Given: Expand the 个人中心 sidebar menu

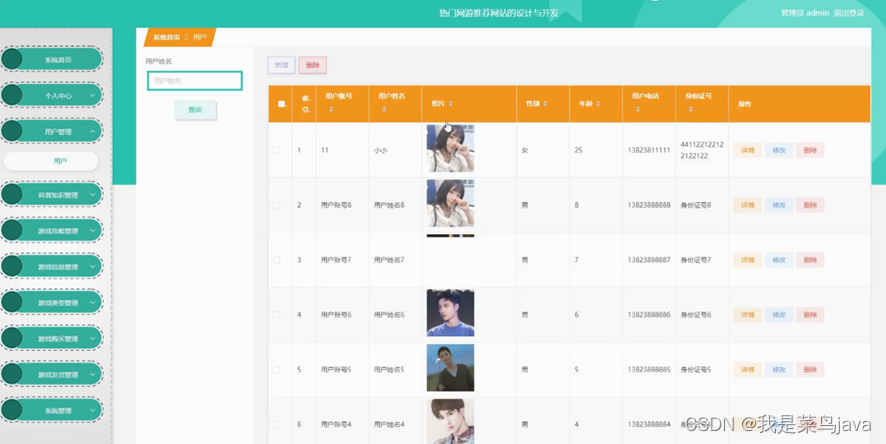Looking at the screenshot, I should [x=52, y=95].
